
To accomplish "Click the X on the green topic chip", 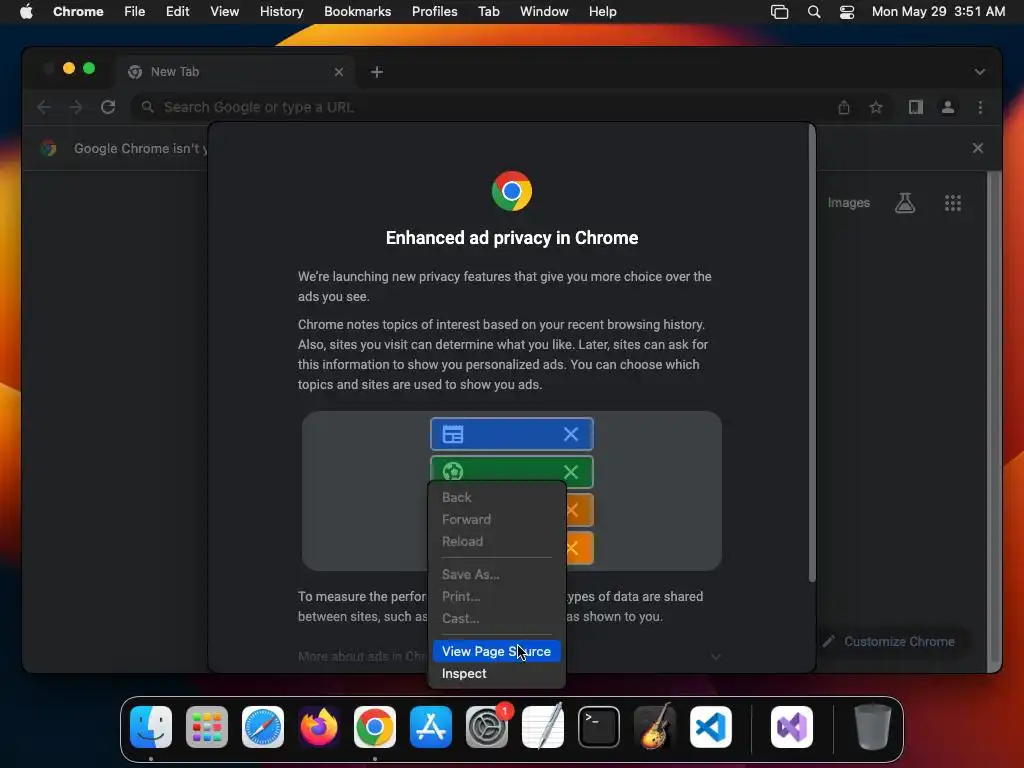I will coord(571,472).
